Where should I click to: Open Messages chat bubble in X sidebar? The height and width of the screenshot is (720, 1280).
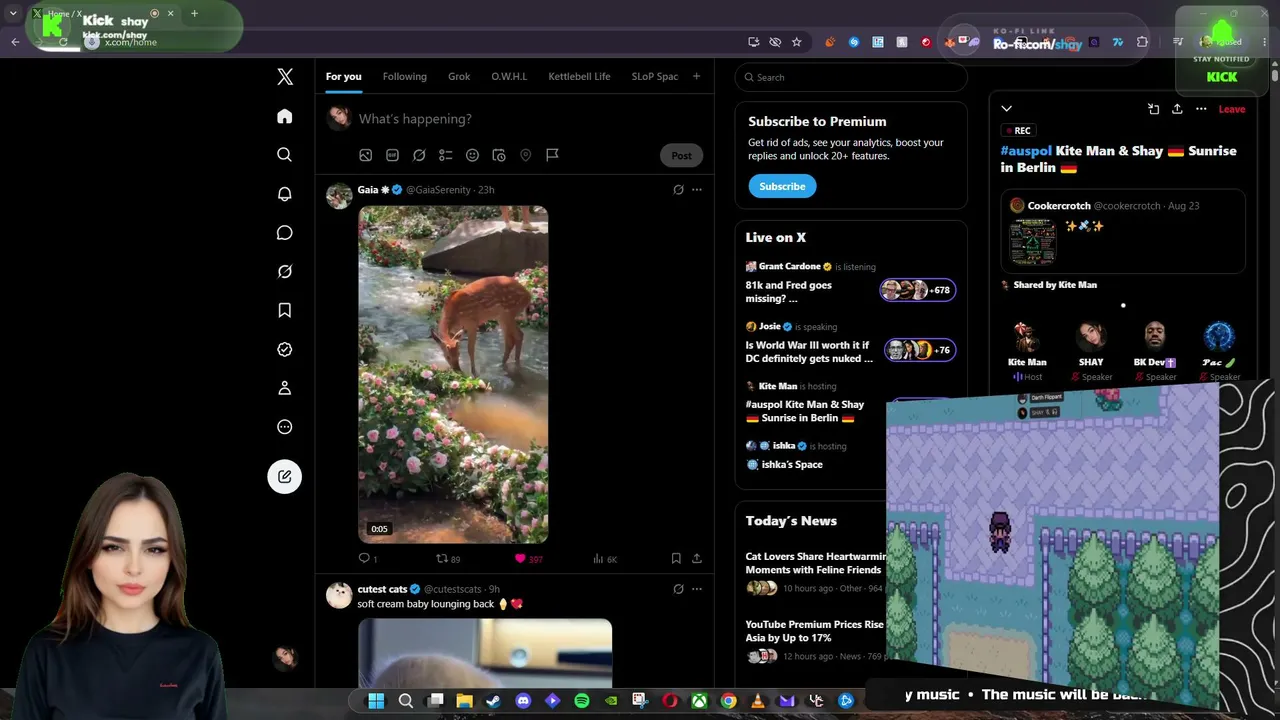285,233
